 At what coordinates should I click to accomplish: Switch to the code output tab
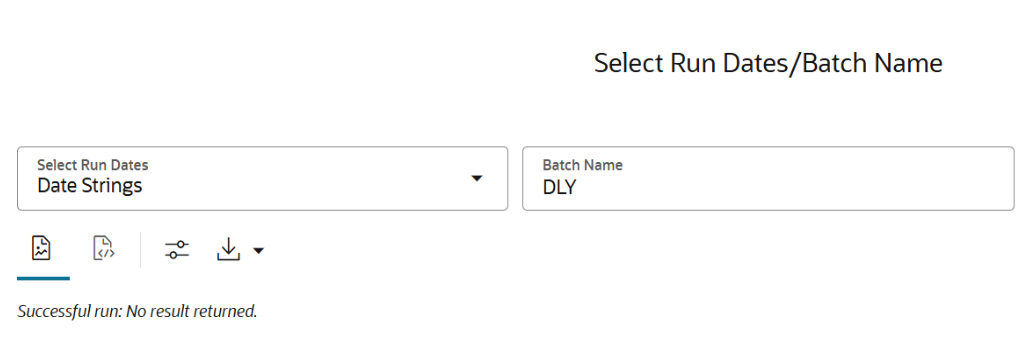coord(104,249)
